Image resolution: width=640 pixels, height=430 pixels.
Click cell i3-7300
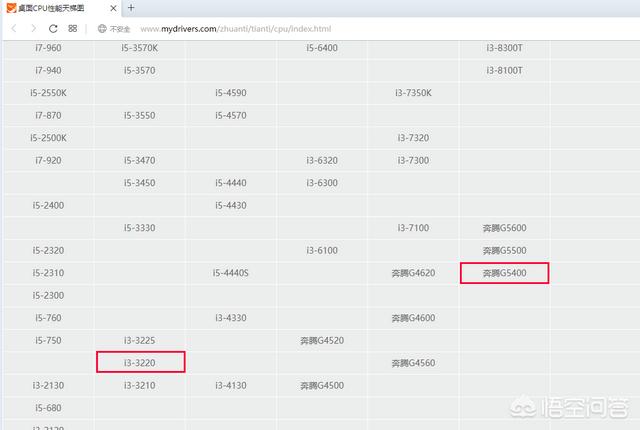pyautogui.click(x=413, y=160)
